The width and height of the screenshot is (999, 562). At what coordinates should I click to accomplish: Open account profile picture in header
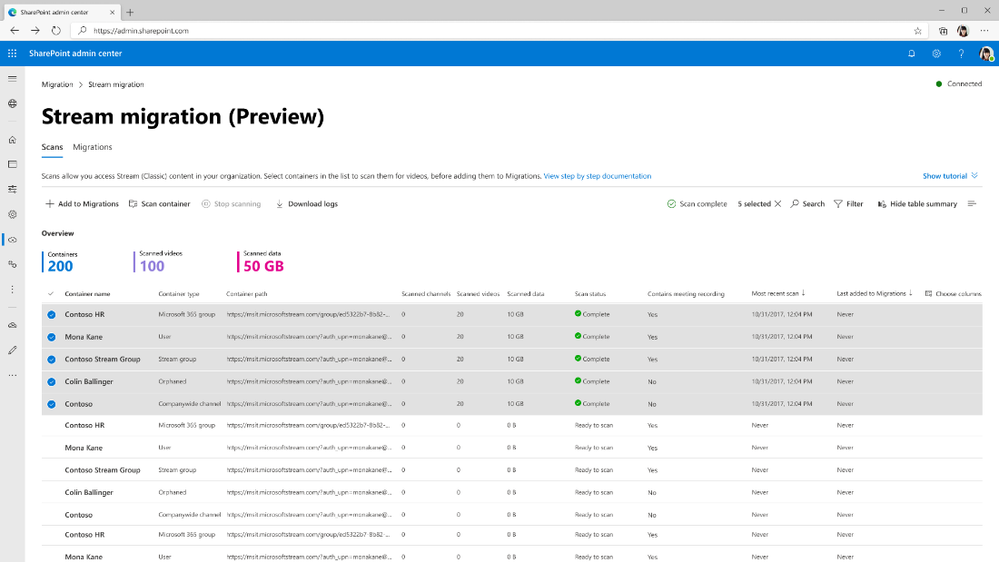tap(986, 54)
